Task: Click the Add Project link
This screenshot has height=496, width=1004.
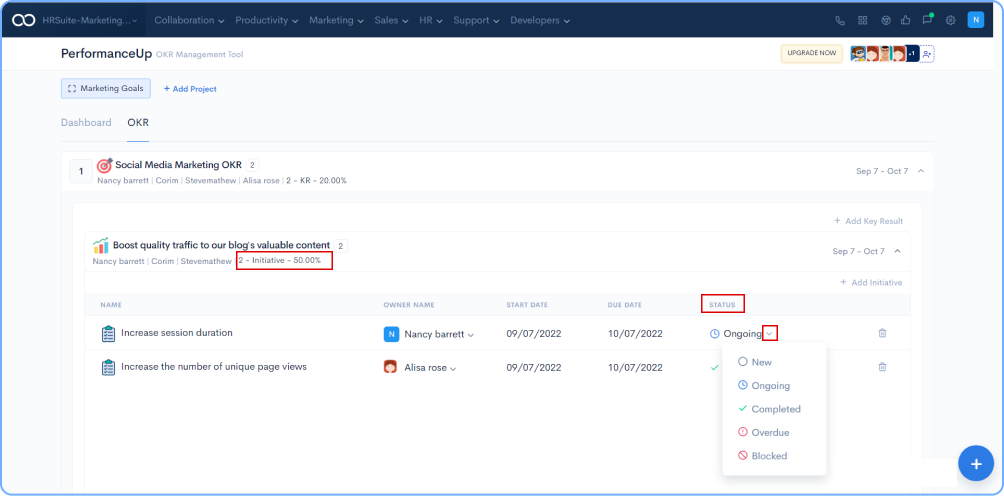Action: [x=190, y=89]
